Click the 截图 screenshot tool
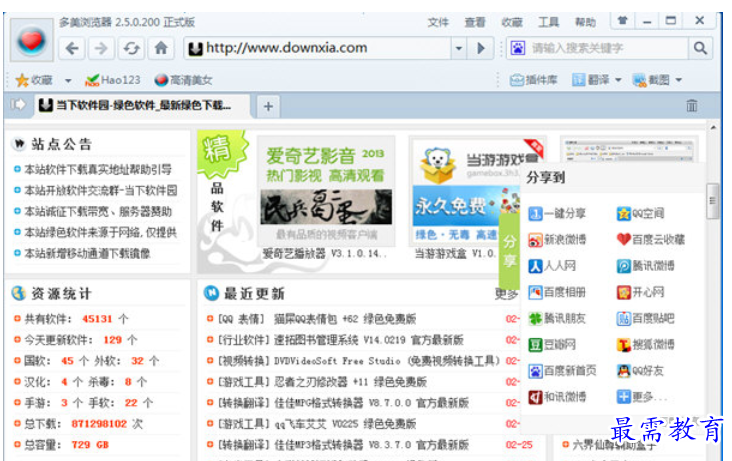The width and height of the screenshot is (732, 461). pos(651,80)
